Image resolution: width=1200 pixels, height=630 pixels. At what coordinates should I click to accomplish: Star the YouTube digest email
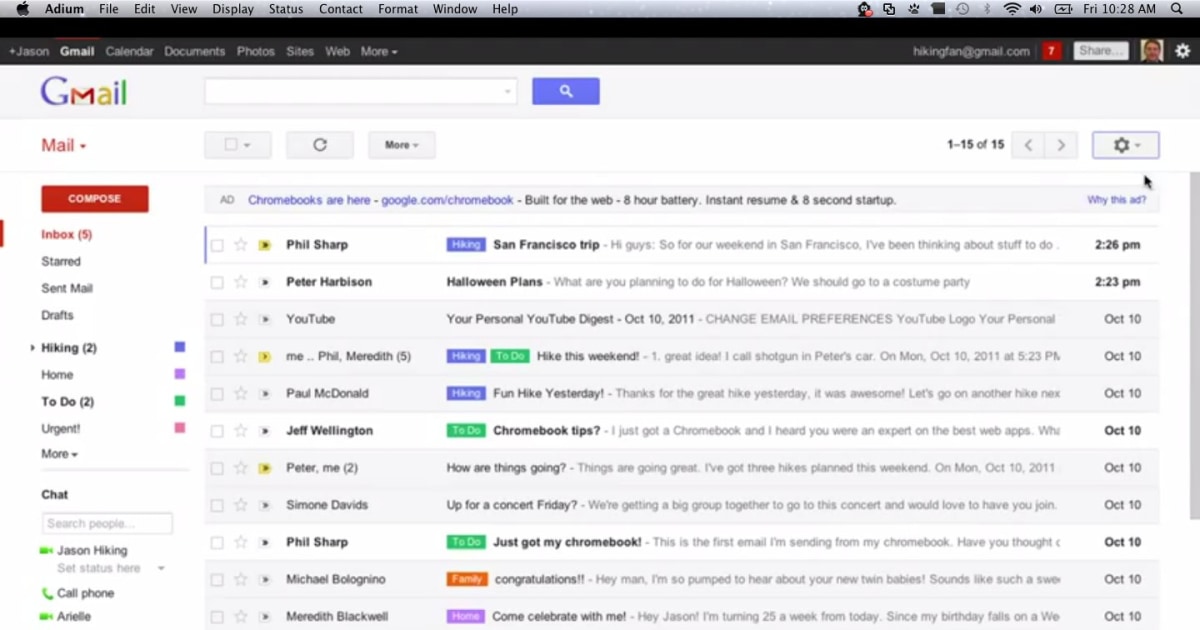tap(240, 319)
